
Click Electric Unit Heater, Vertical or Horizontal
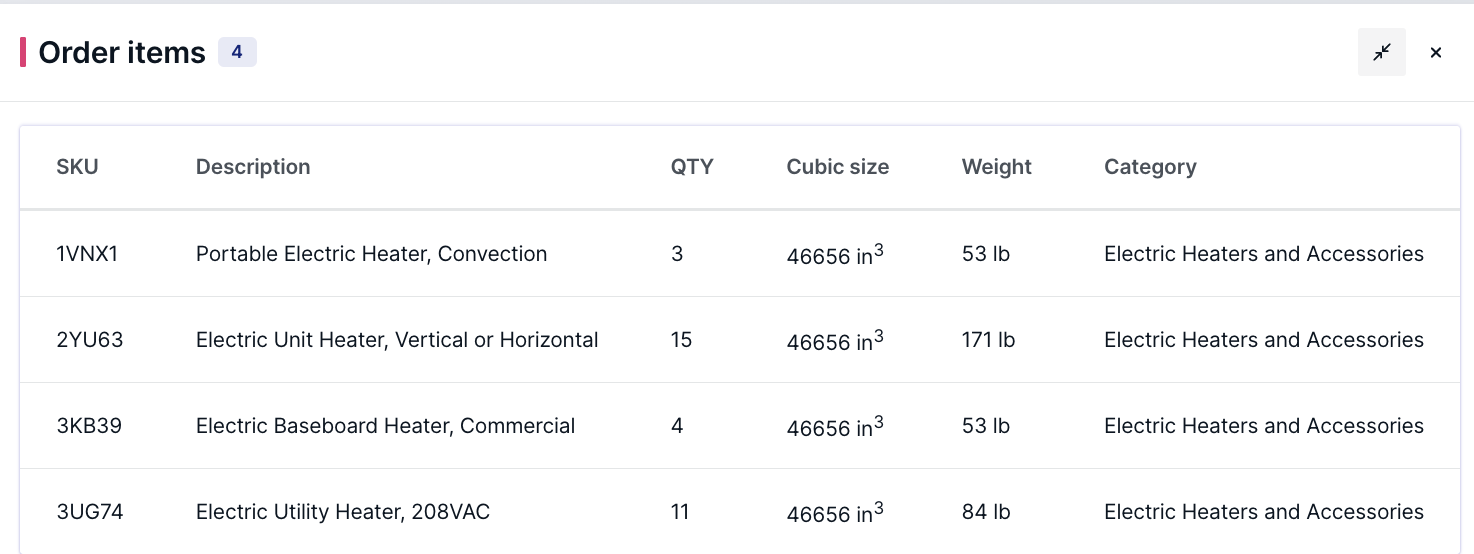coord(397,340)
